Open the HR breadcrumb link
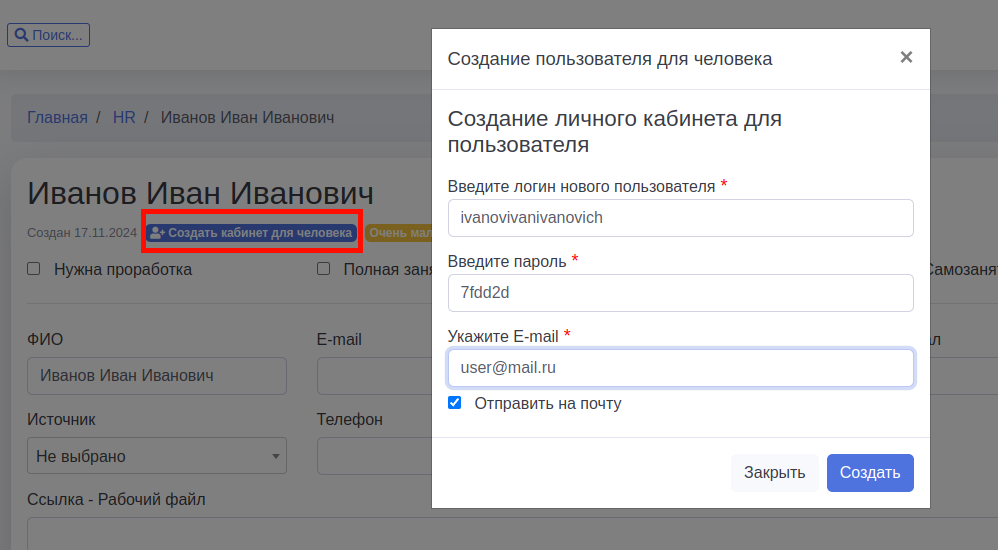The image size is (998, 550). [124, 117]
